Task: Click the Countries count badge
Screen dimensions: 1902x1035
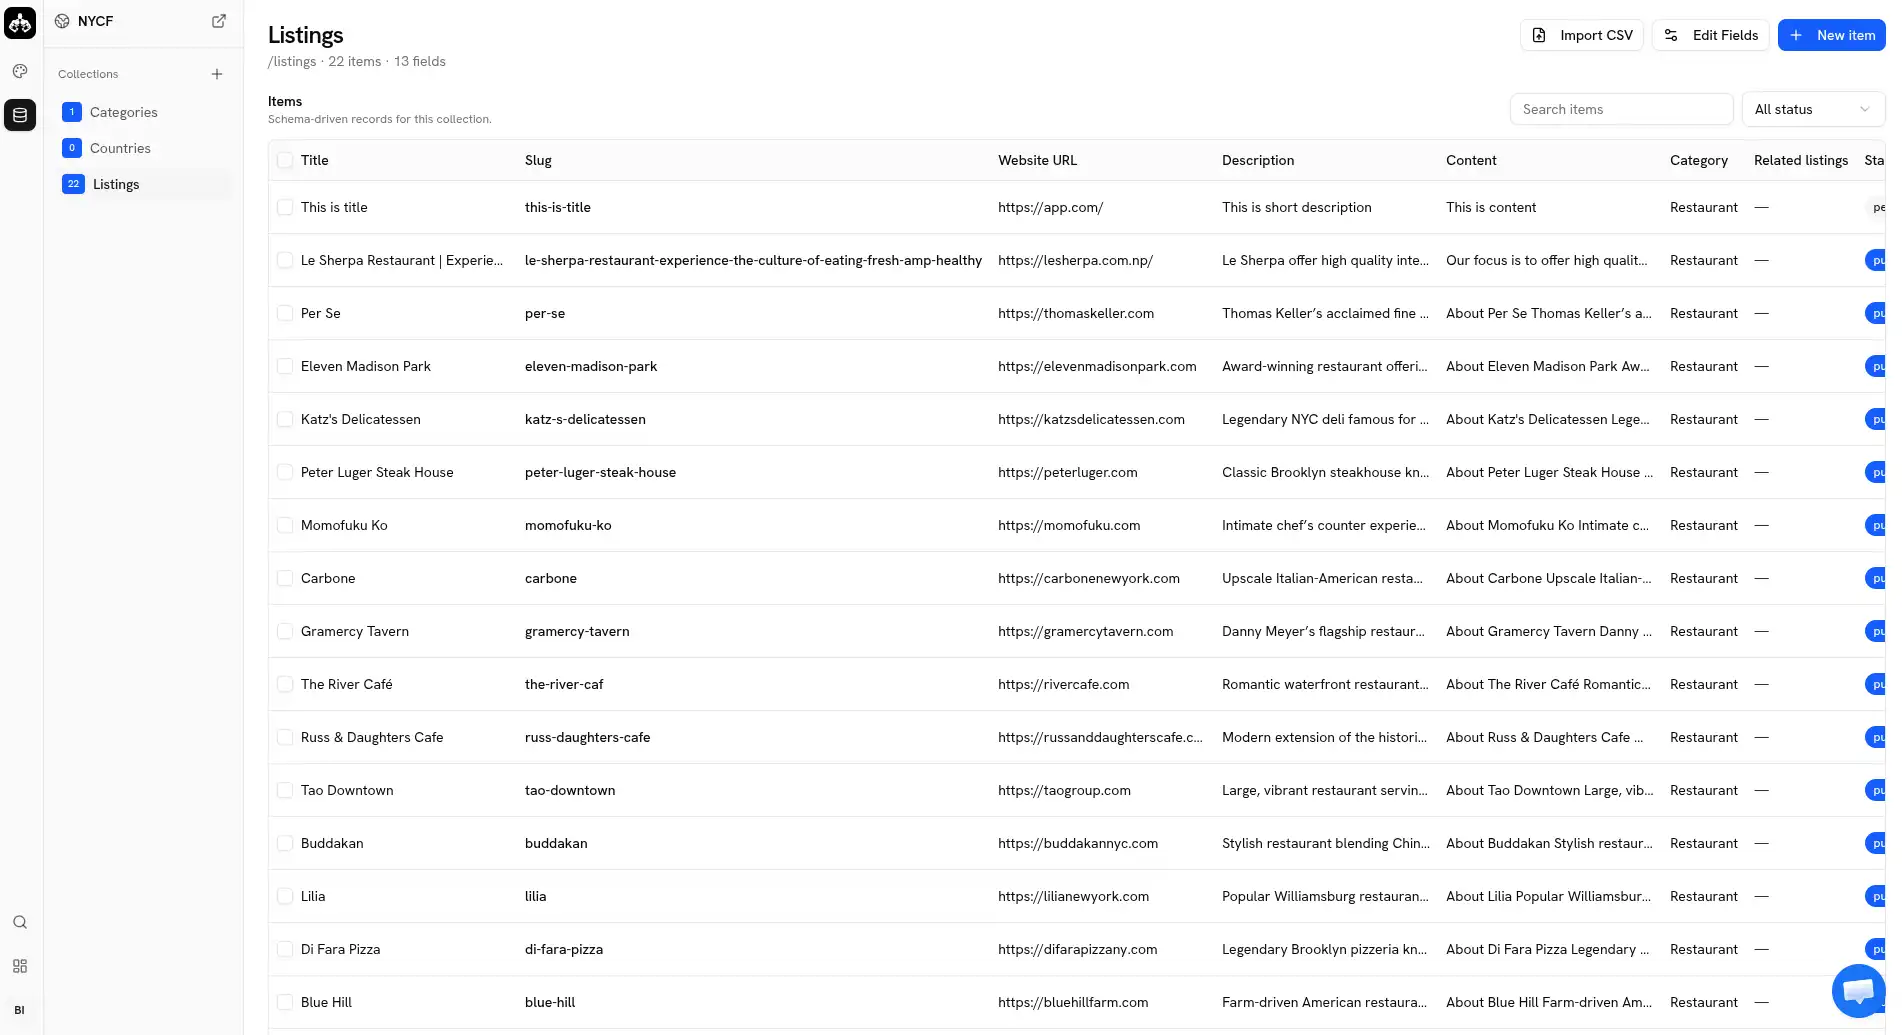Action: tap(72, 148)
